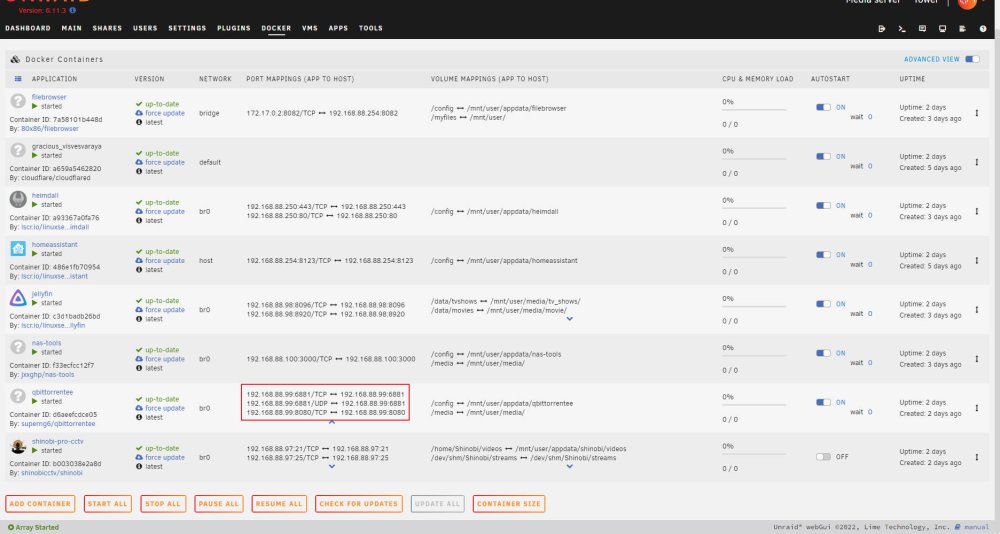Collapse qbittorrentee port mappings chevron
This screenshot has height=534, width=1000.
pyautogui.click(x=332, y=422)
